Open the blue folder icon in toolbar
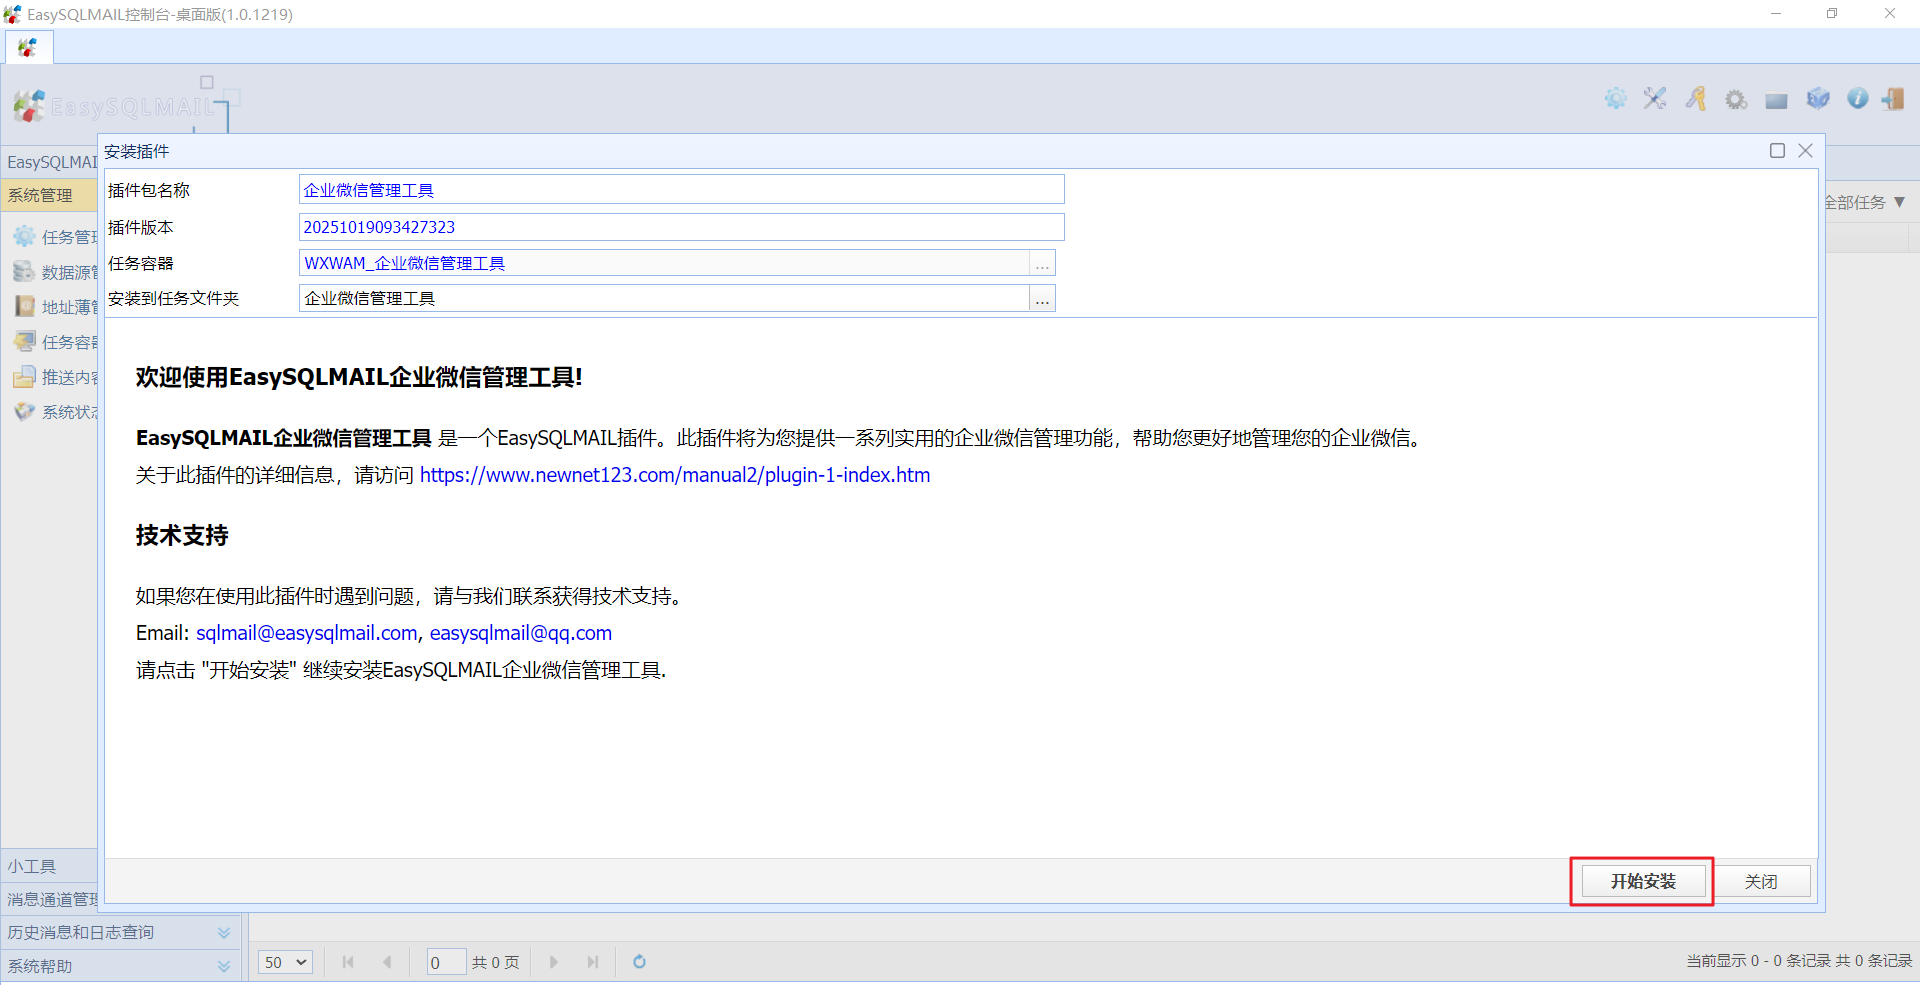The height and width of the screenshot is (985, 1920). coord(1776,100)
